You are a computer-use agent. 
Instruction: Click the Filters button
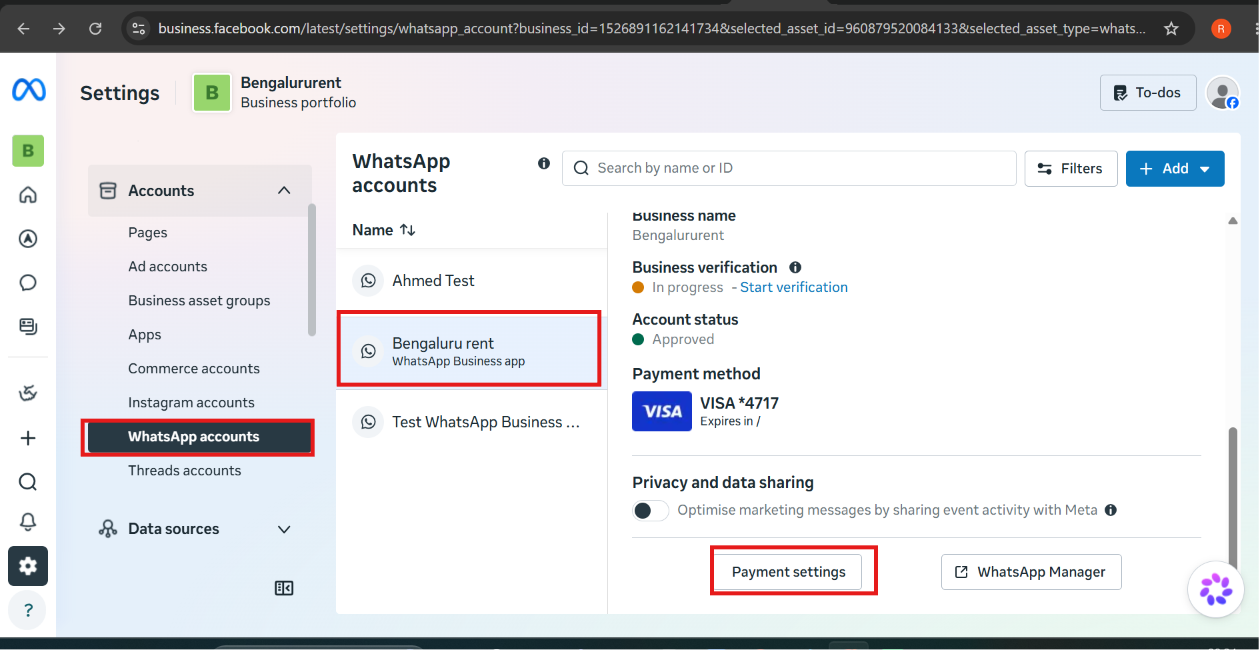(x=1070, y=169)
